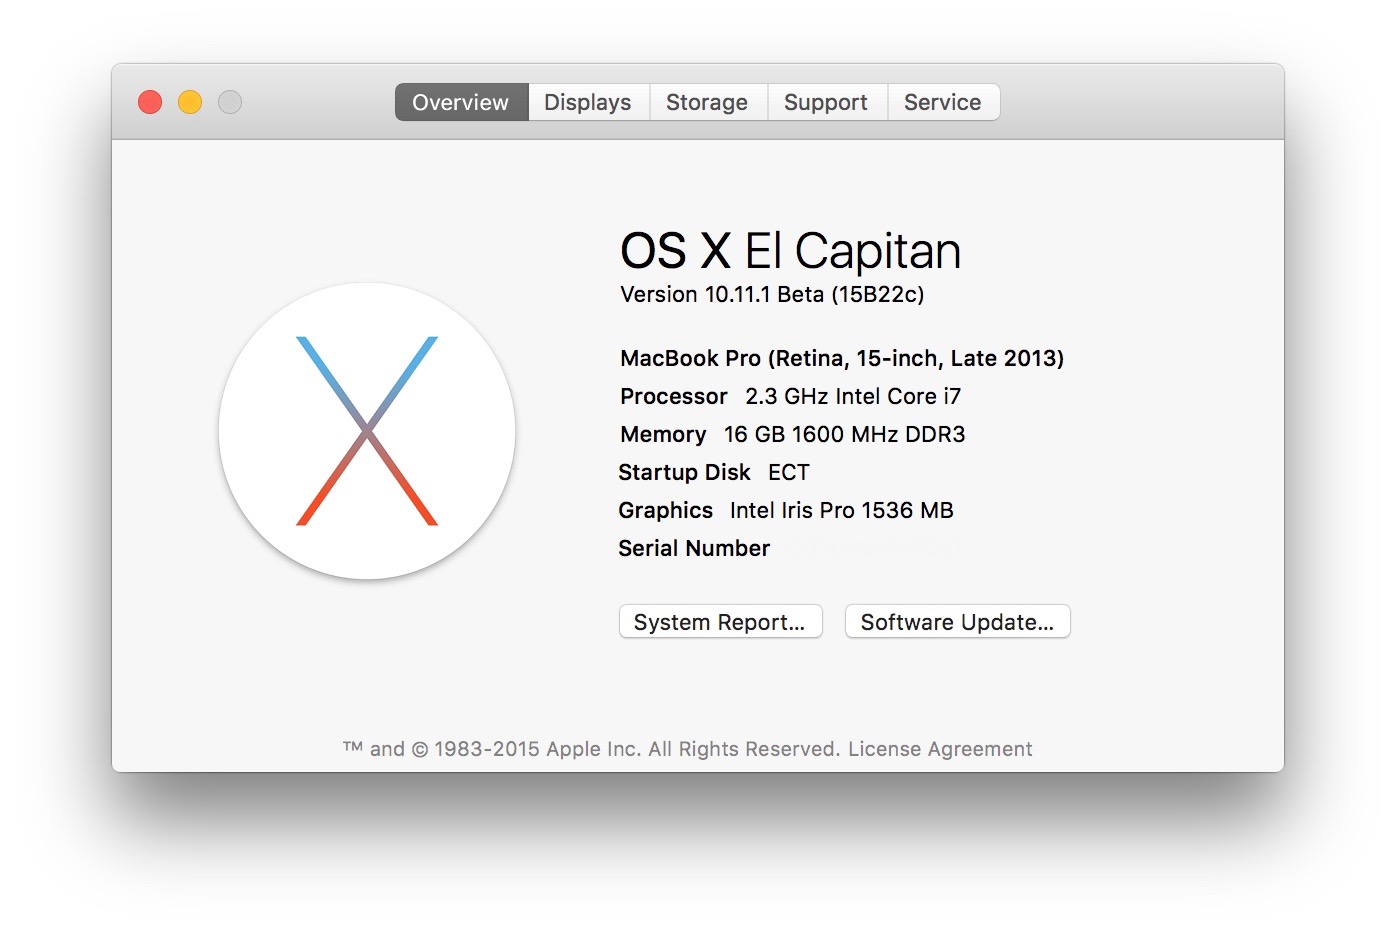This screenshot has width=1396, height=932.
Task: Click the MacBook Pro model line
Action: 842,358
